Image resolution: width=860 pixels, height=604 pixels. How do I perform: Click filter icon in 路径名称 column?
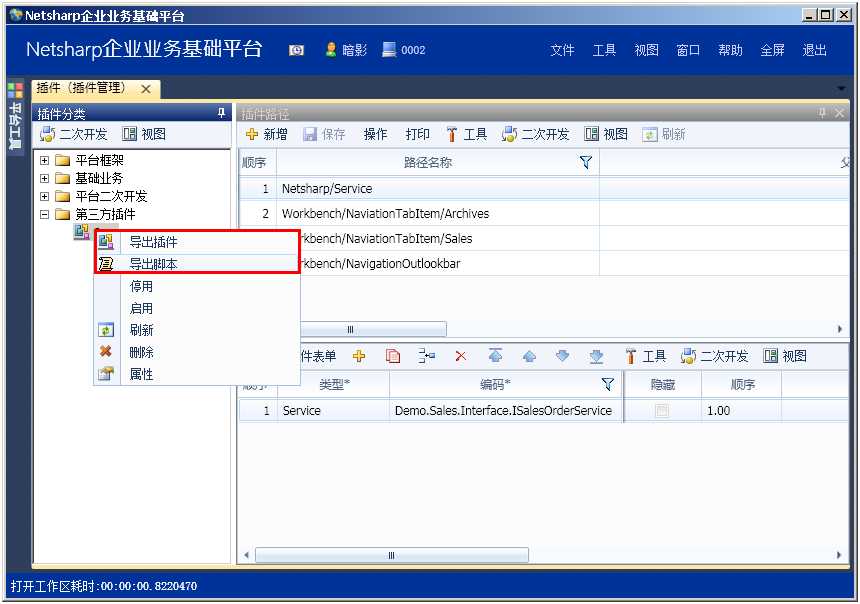coord(586,162)
